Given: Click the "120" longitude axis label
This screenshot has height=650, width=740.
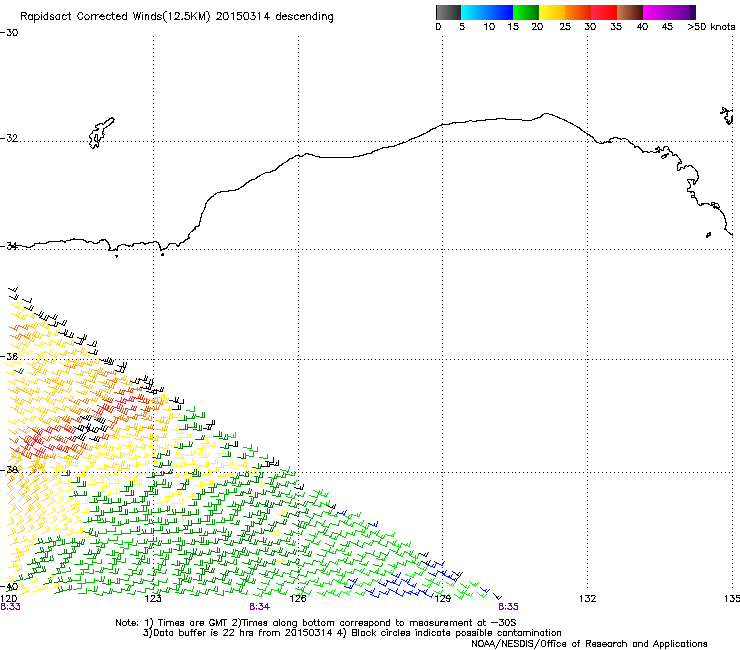Looking at the screenshot, I should 8,599.
